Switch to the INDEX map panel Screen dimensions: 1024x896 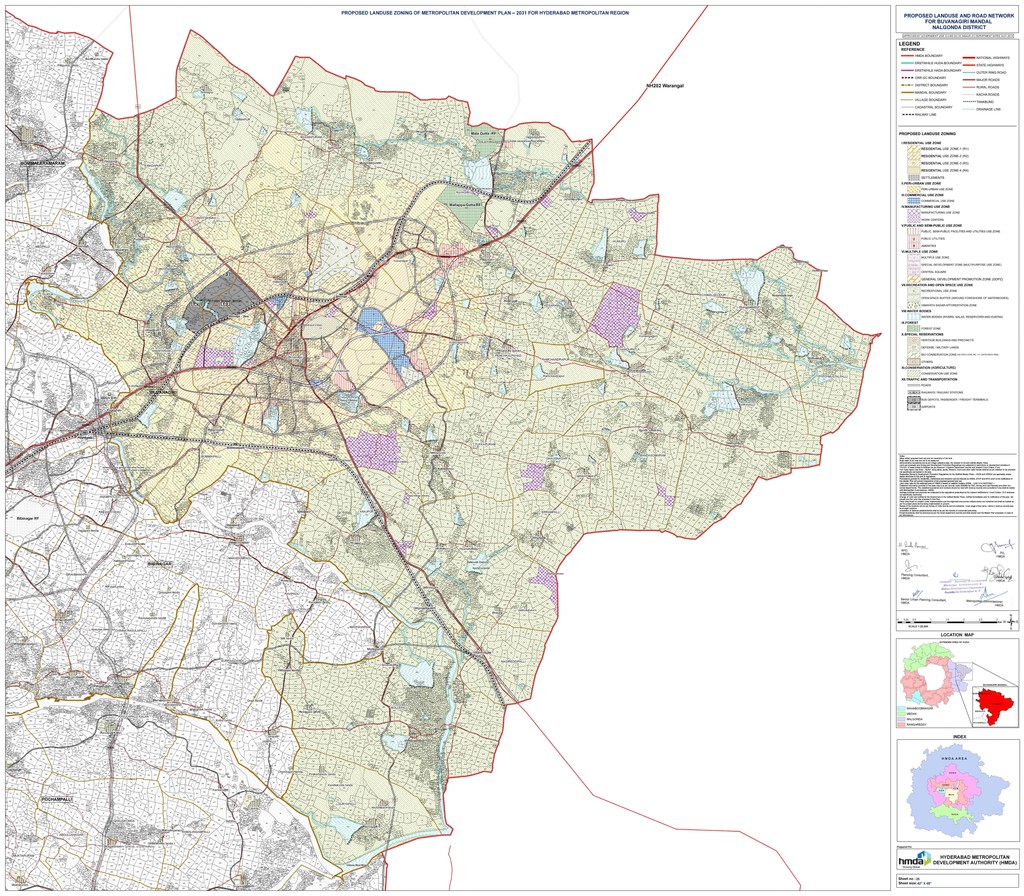coord(958,735)
